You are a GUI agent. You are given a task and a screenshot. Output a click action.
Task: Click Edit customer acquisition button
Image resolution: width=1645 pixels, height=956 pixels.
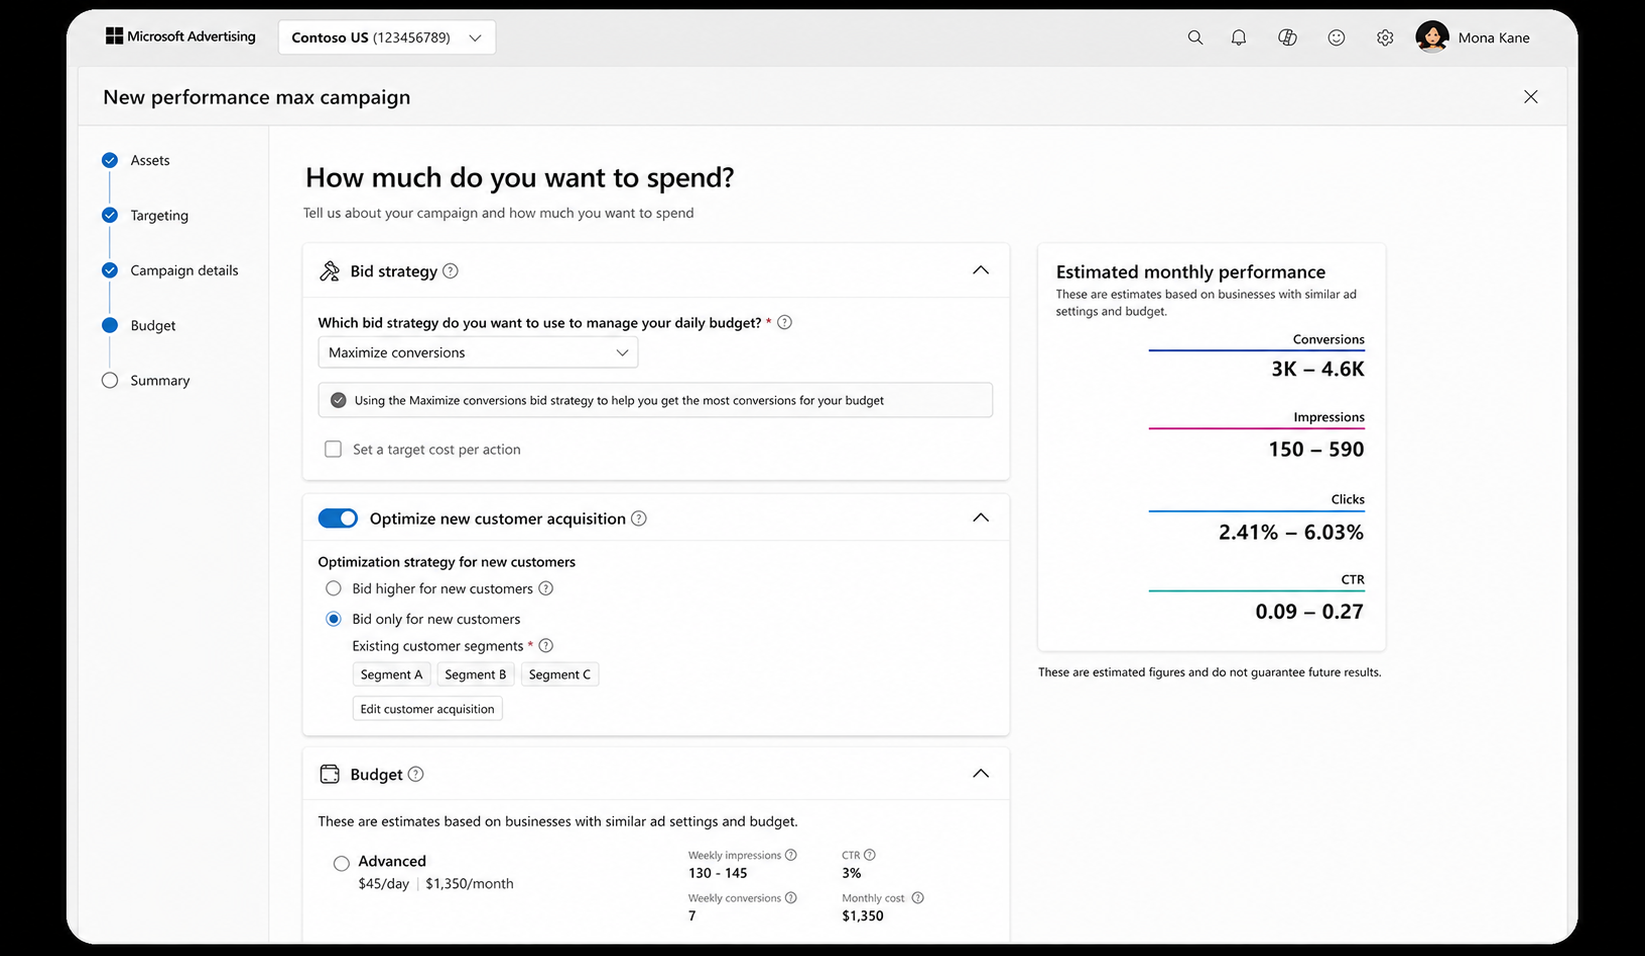click(427, 709)
